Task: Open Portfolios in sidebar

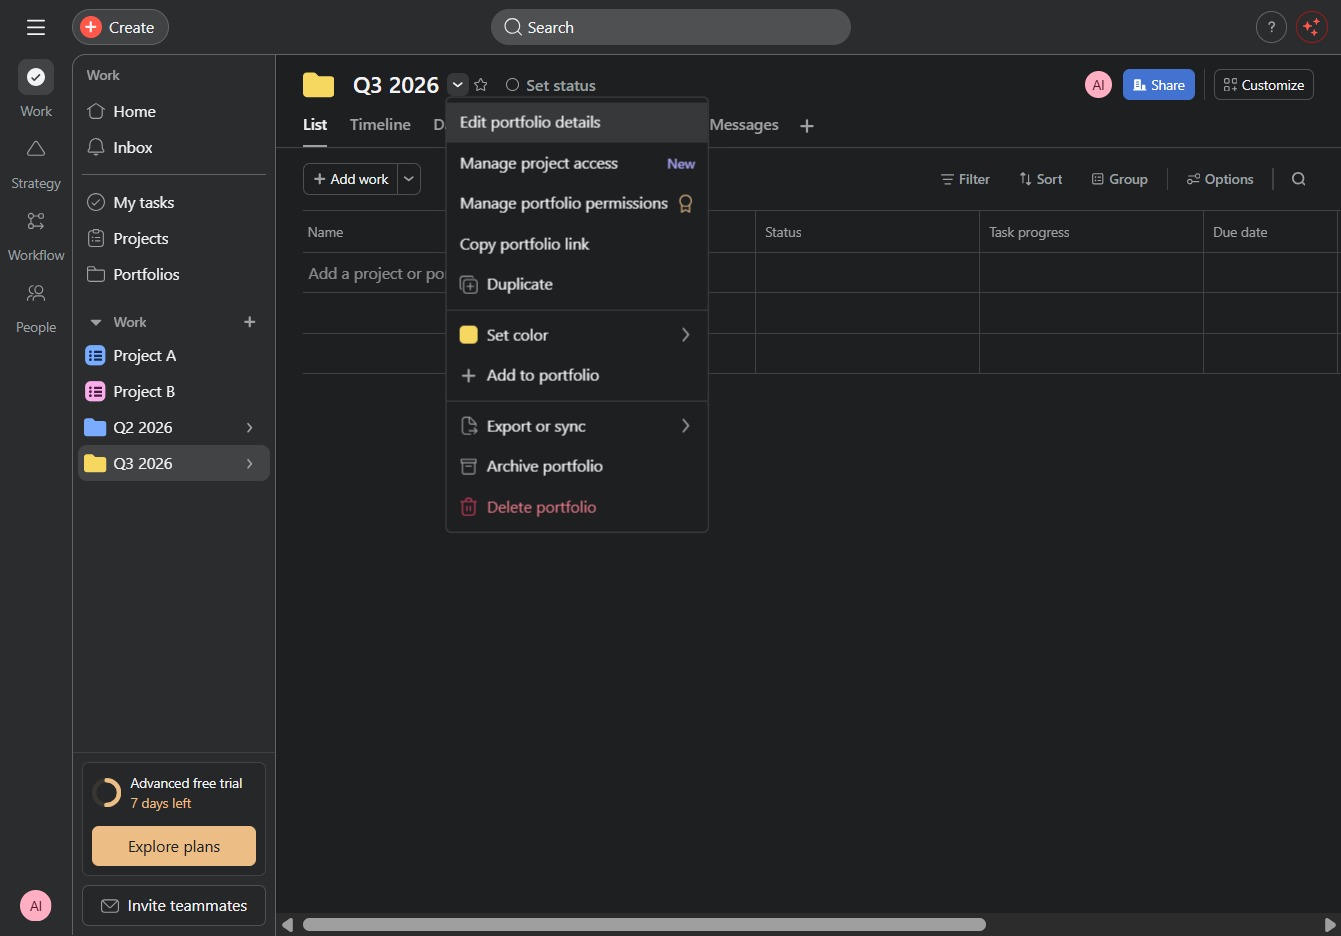Action: 174,274
